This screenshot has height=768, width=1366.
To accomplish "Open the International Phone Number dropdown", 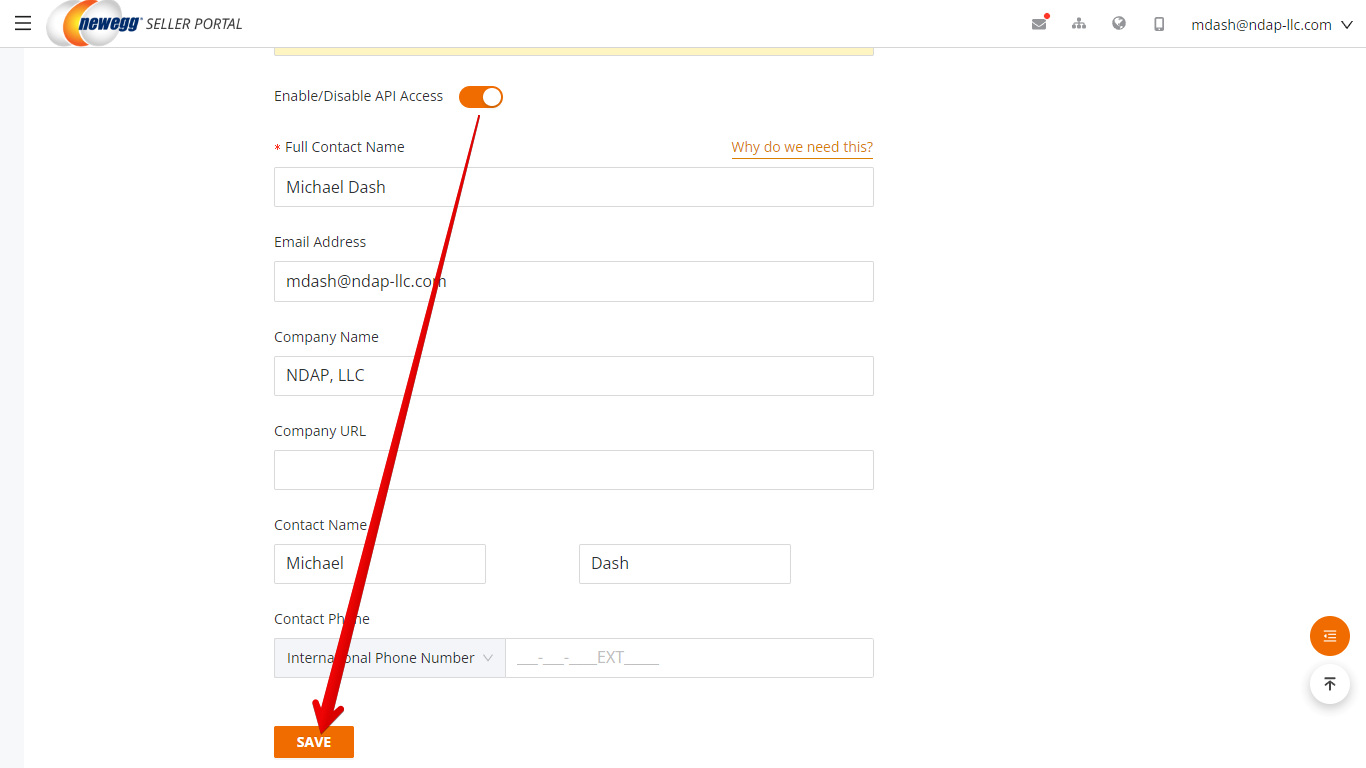I will point(390,658).
